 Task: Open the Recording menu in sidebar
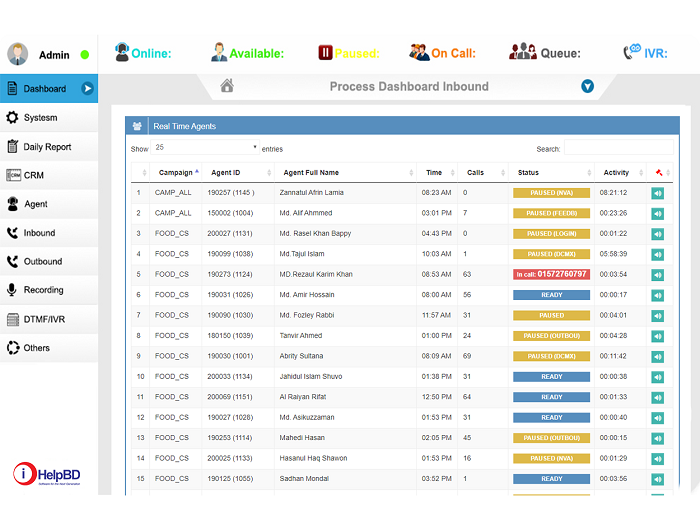coord(44,290)
